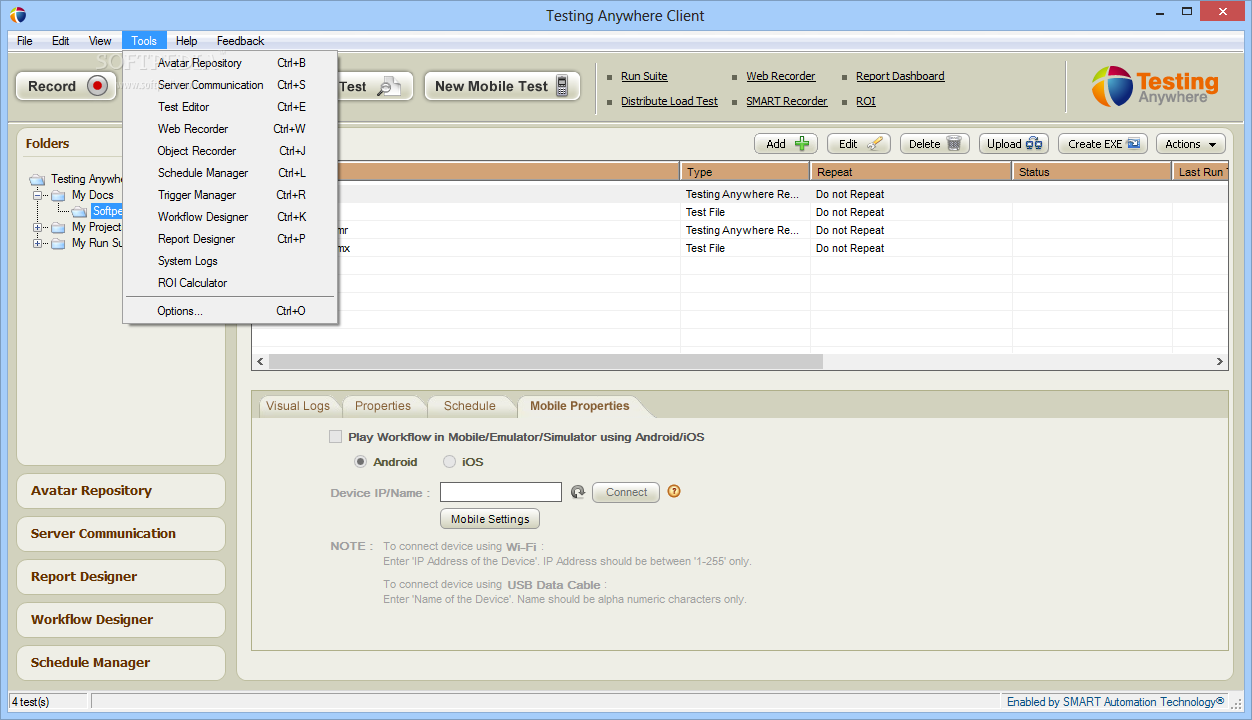Choose Workflow Designer from Tools menu
This screenshot has height=720, width=1252.
click(x=231, y=217)
